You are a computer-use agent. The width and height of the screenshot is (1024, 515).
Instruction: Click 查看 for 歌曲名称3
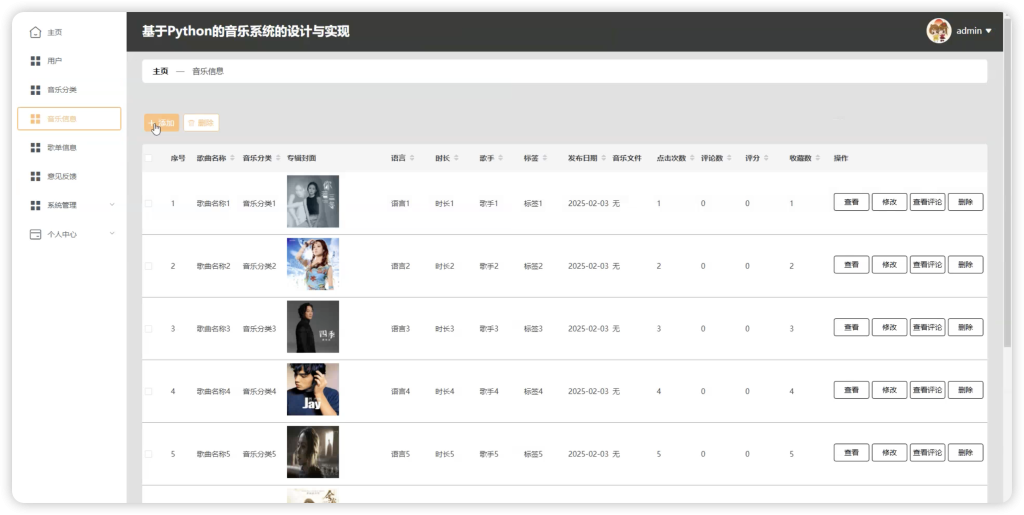click(x=851, y=328)
